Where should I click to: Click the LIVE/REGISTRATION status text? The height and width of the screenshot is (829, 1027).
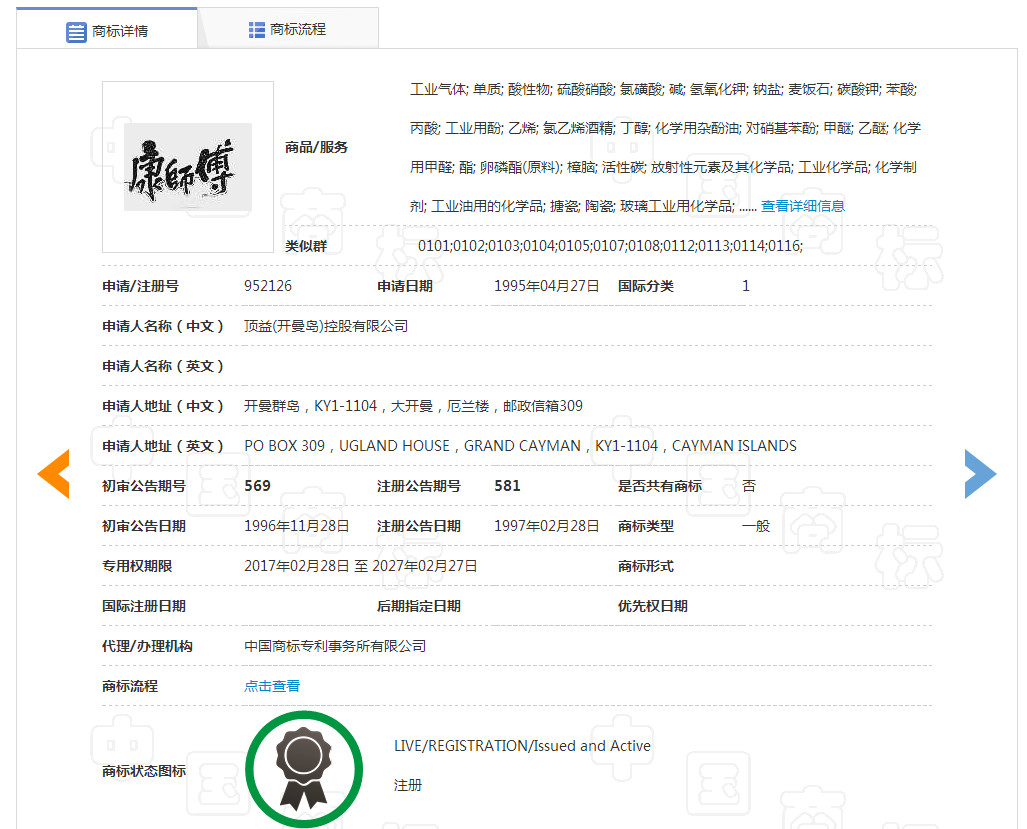click(522, 746)
